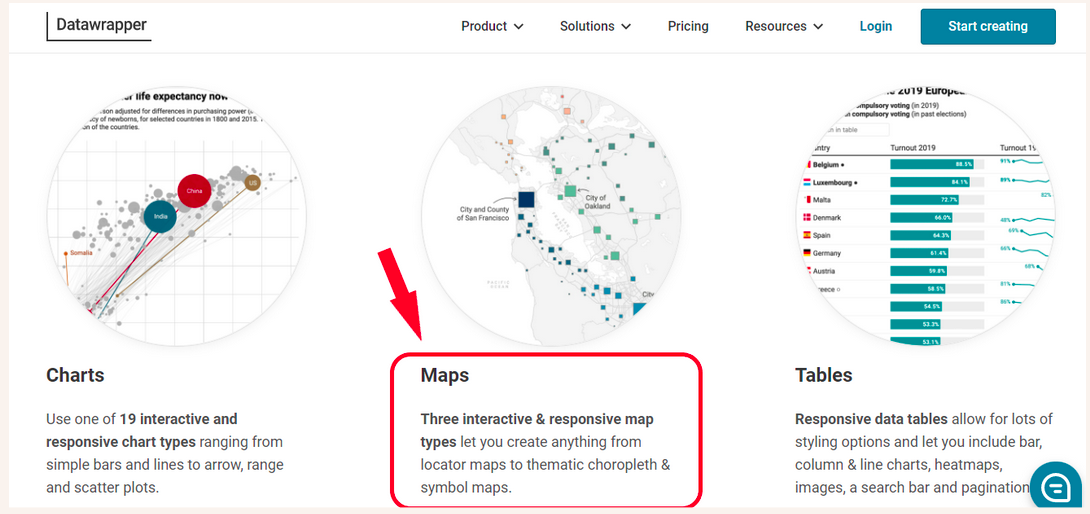Click the red China bubble in chart
1090x514 pixels.
pos(195,190)
